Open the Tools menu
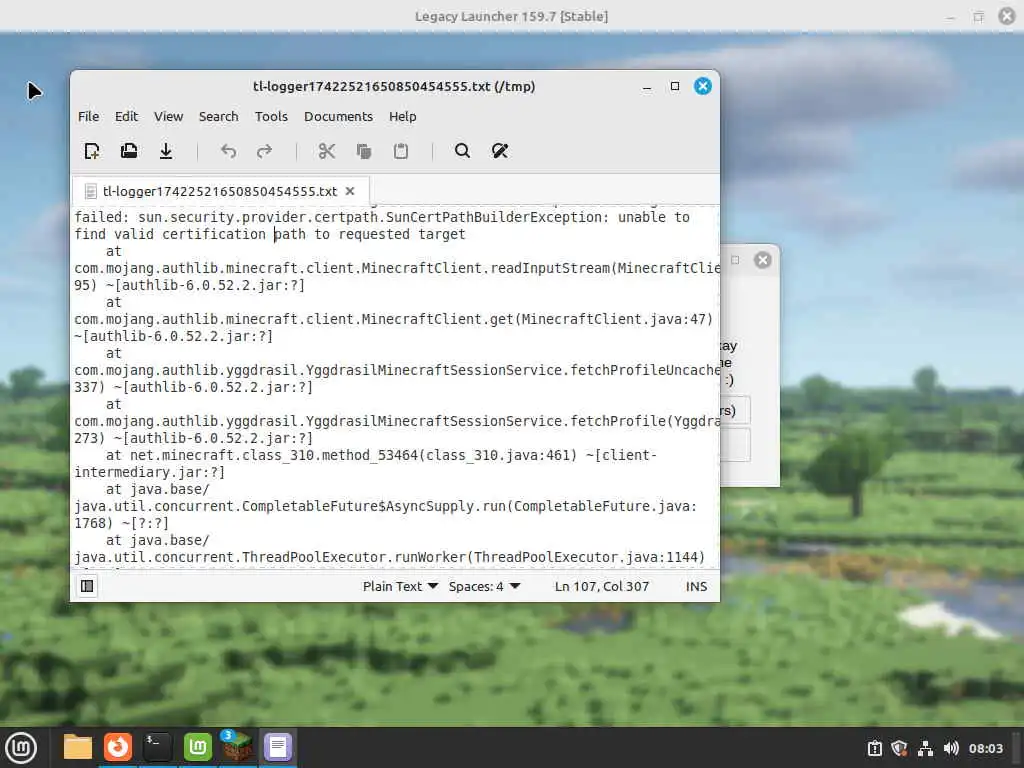This screenshot has height=768, width=1024. [271, 116]
